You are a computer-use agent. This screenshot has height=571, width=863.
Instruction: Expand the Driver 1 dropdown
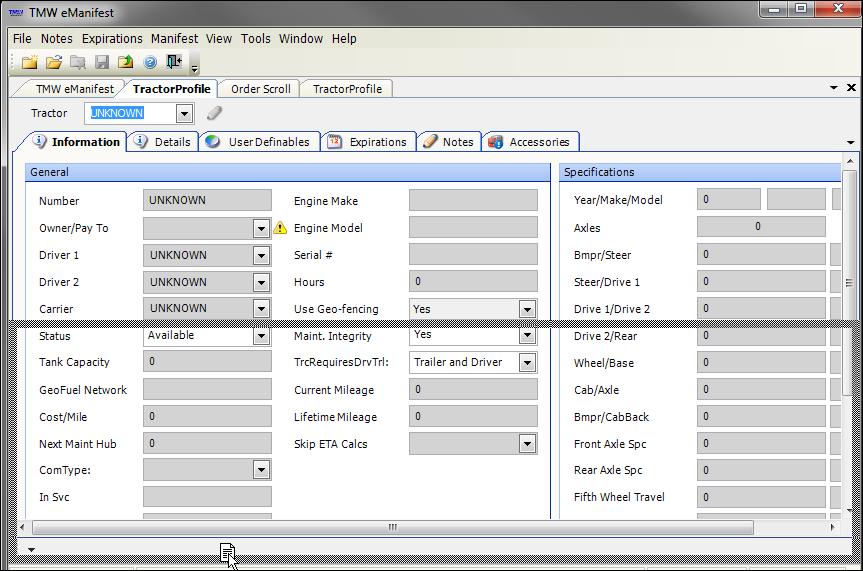[x=262, y=255]
